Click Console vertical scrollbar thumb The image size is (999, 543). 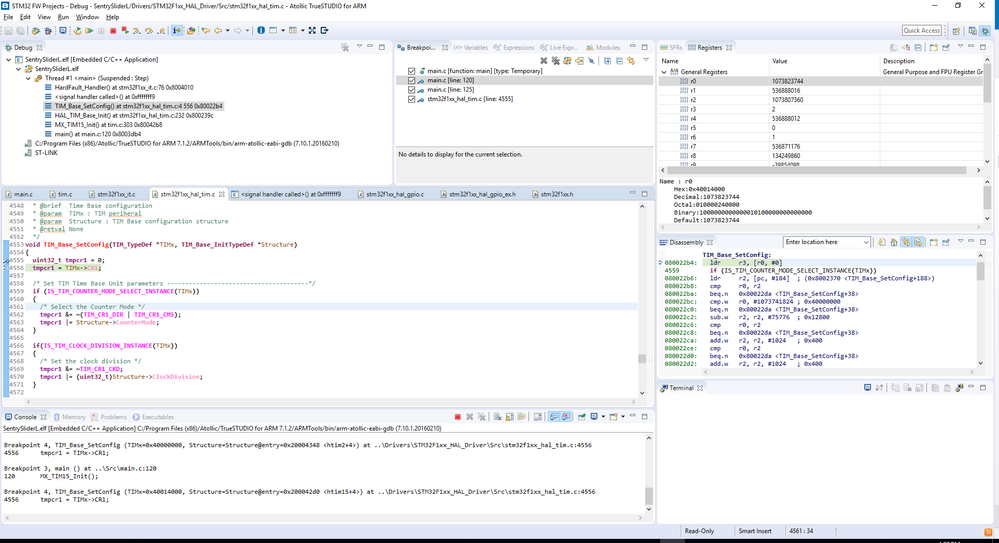649,495
